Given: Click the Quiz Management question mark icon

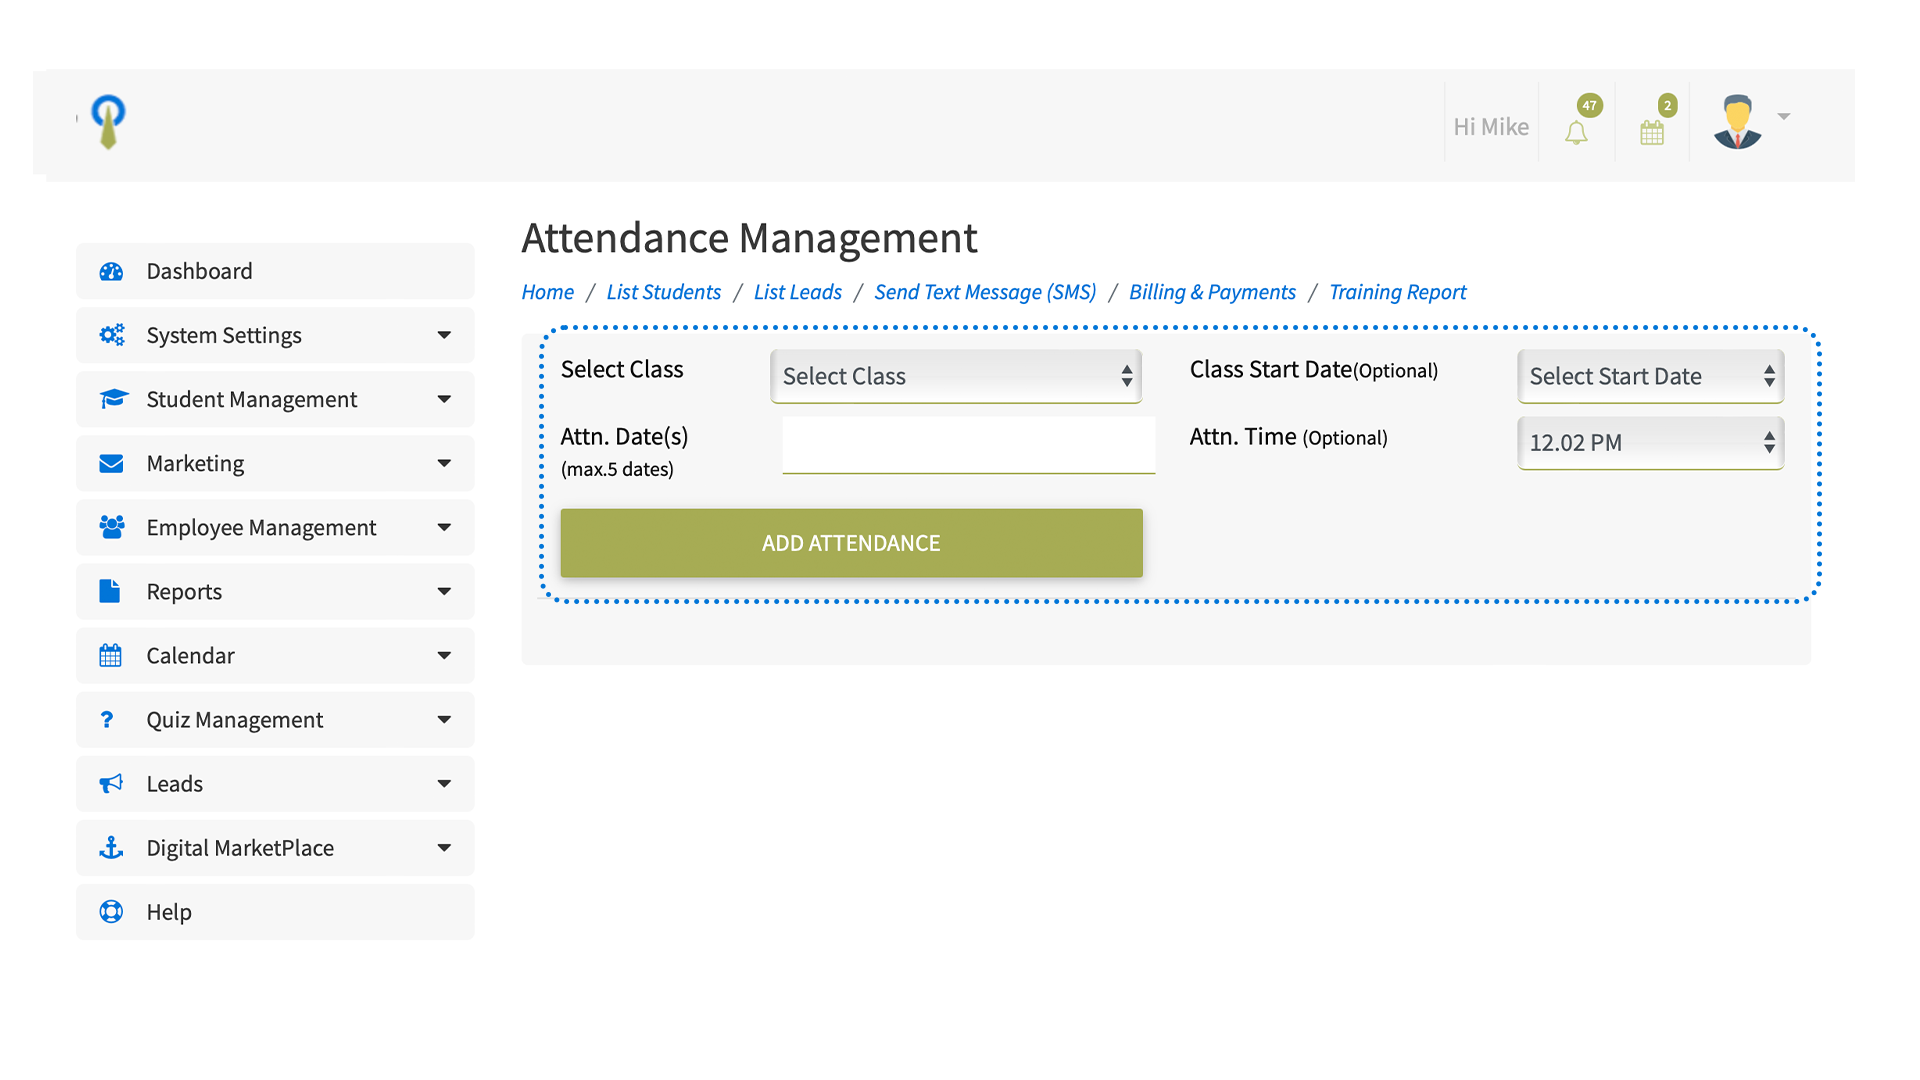Looking at the screenshot, I should coord(107,719).
